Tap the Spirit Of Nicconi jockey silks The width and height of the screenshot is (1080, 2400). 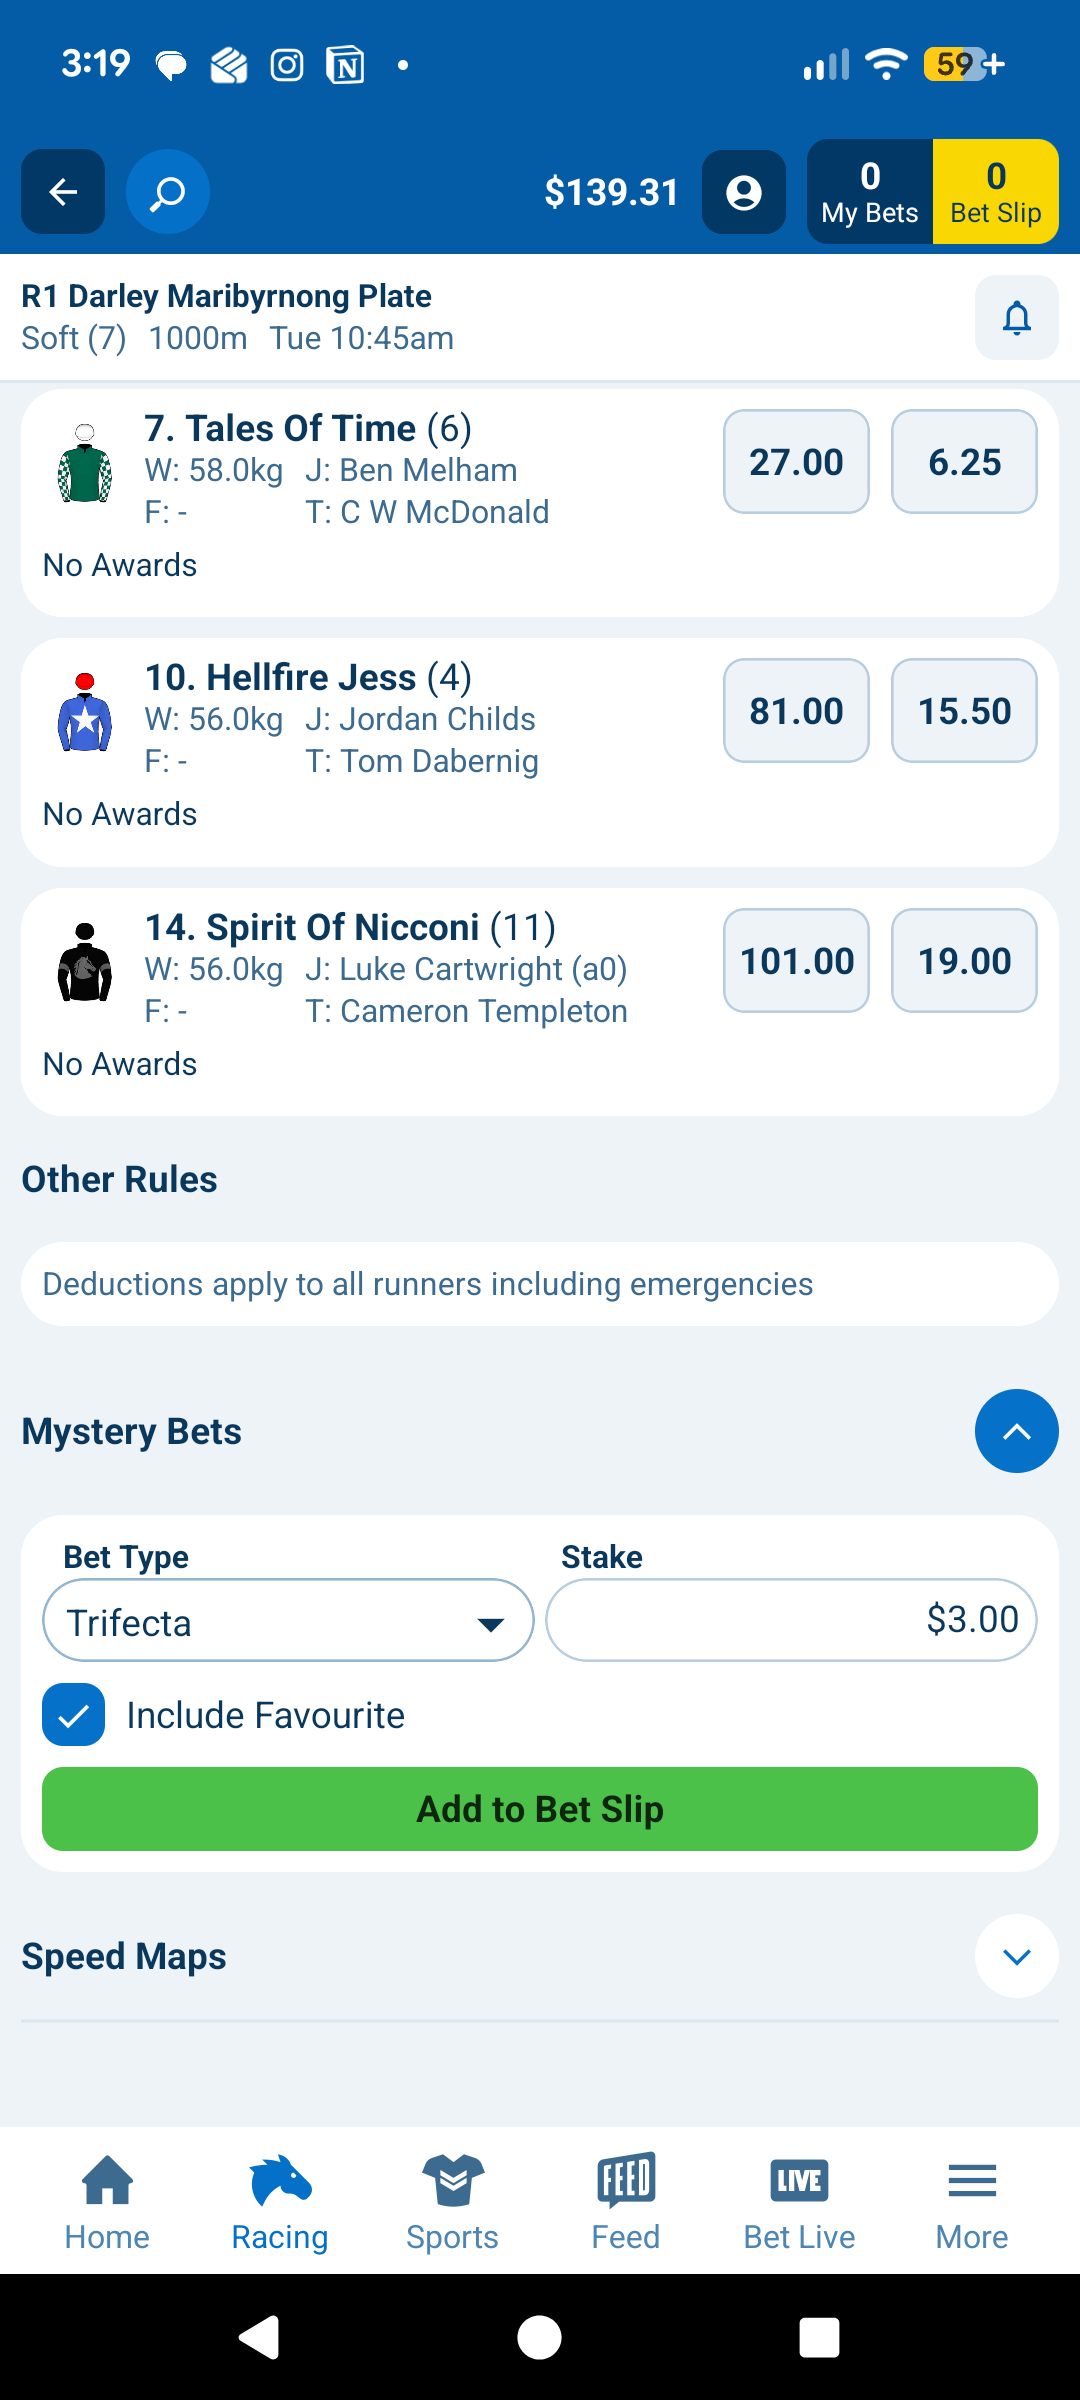85,963
